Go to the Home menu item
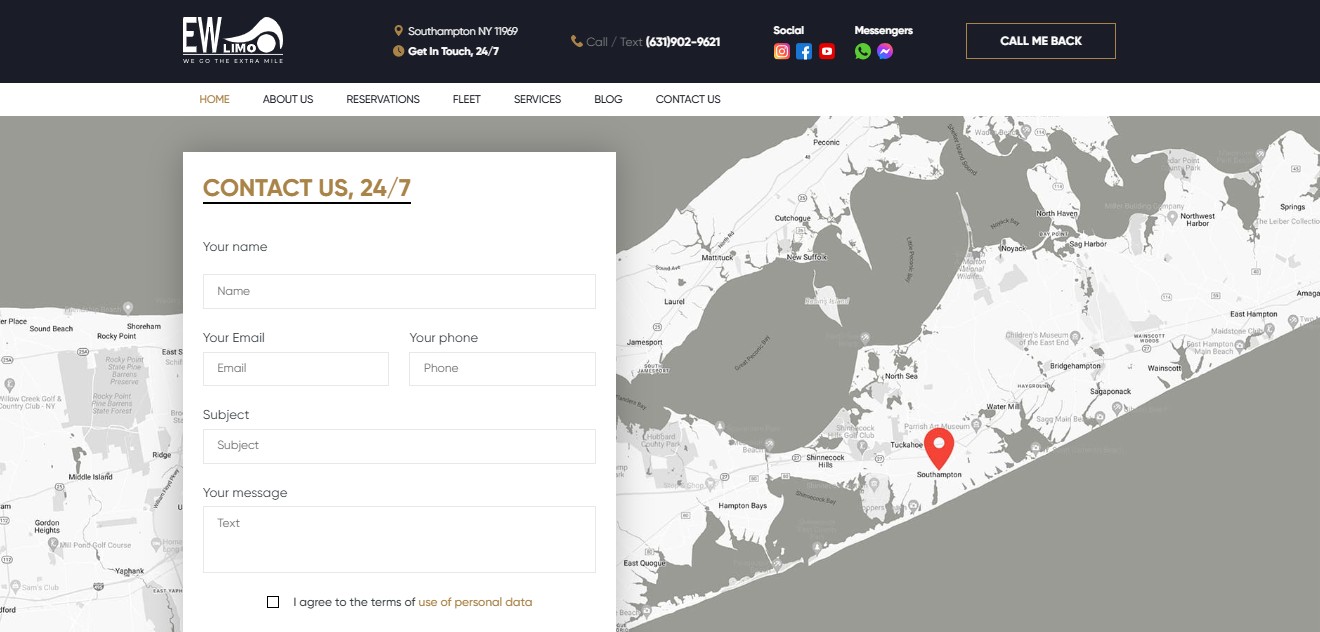 (214, 99)
